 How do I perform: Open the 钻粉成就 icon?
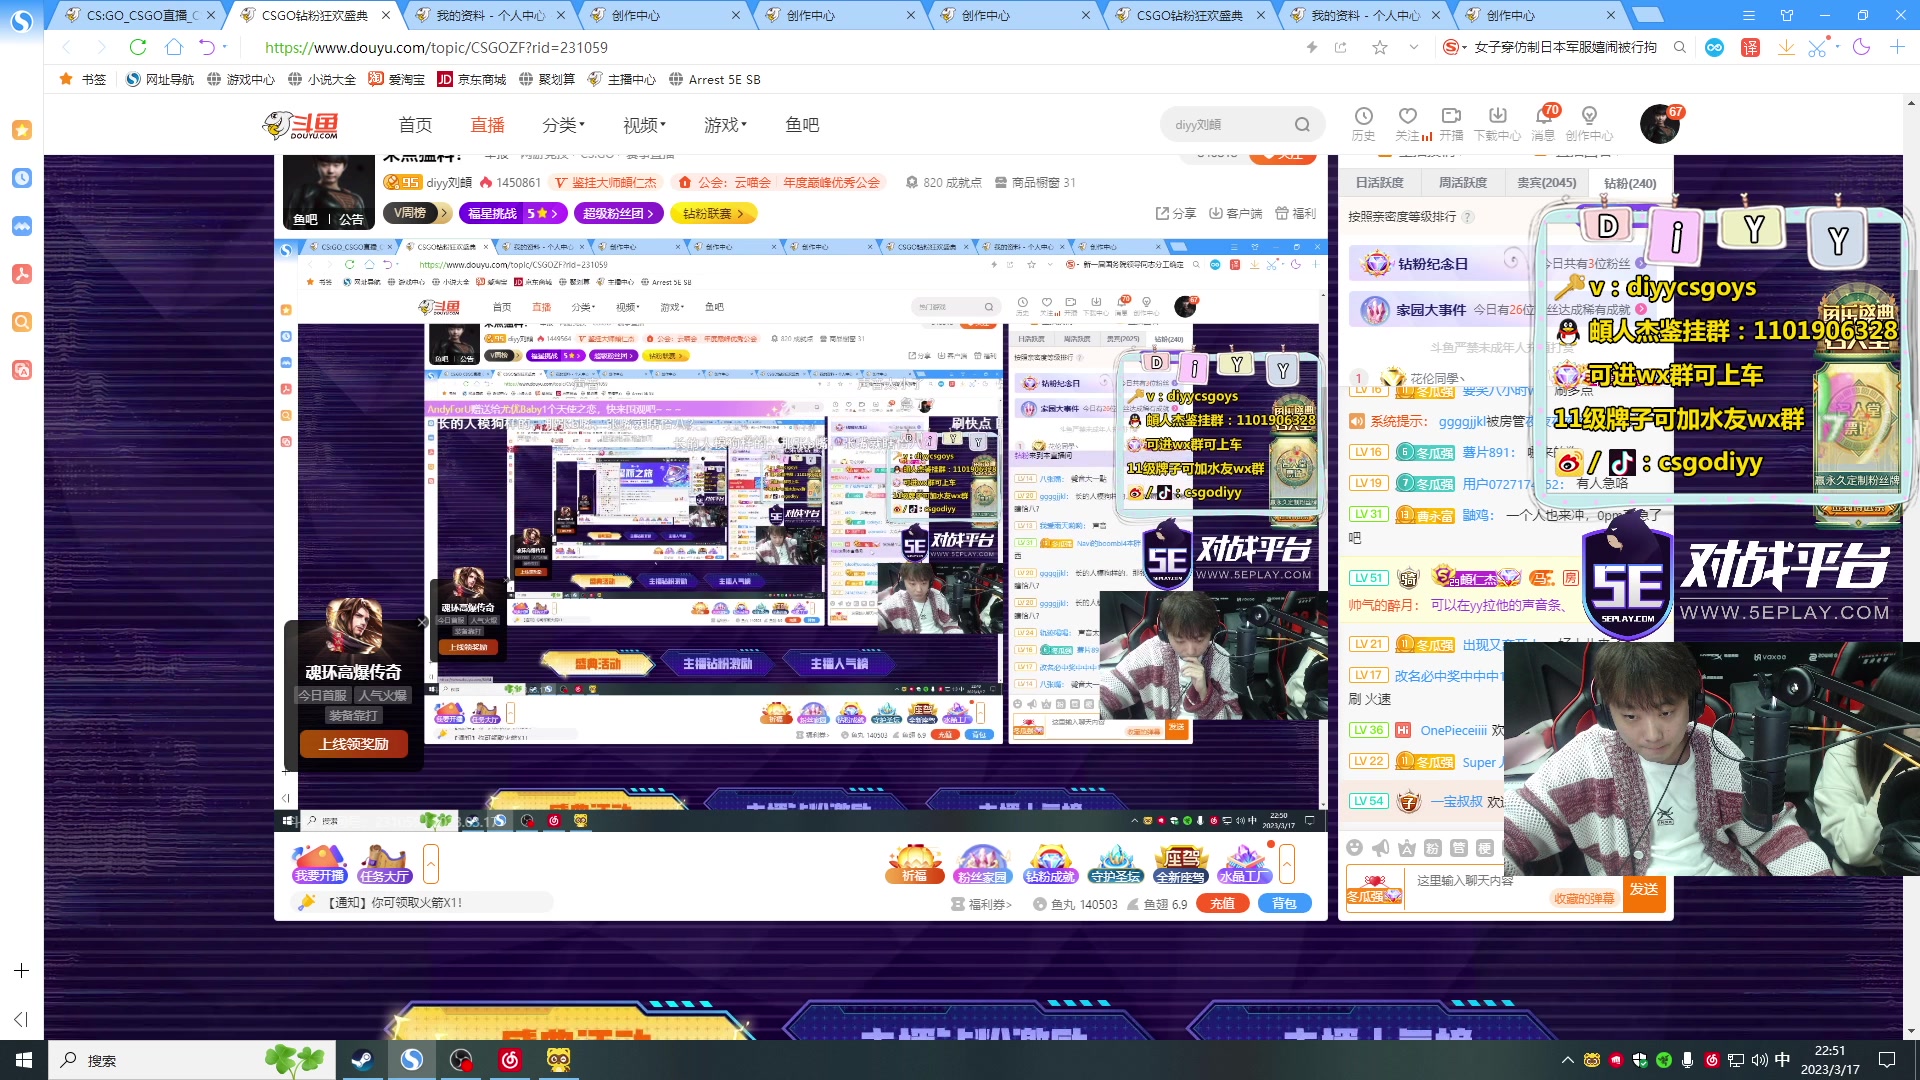coord(1049,864)
